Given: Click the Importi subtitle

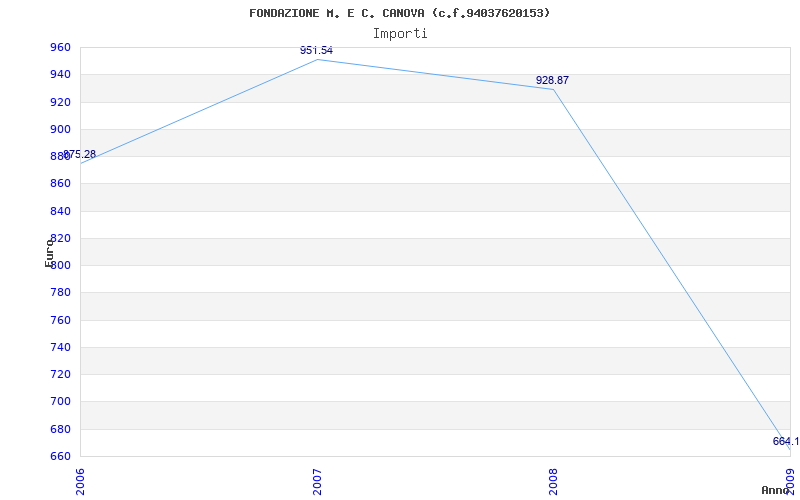Looking at the screenshot, I should (399, 34).
